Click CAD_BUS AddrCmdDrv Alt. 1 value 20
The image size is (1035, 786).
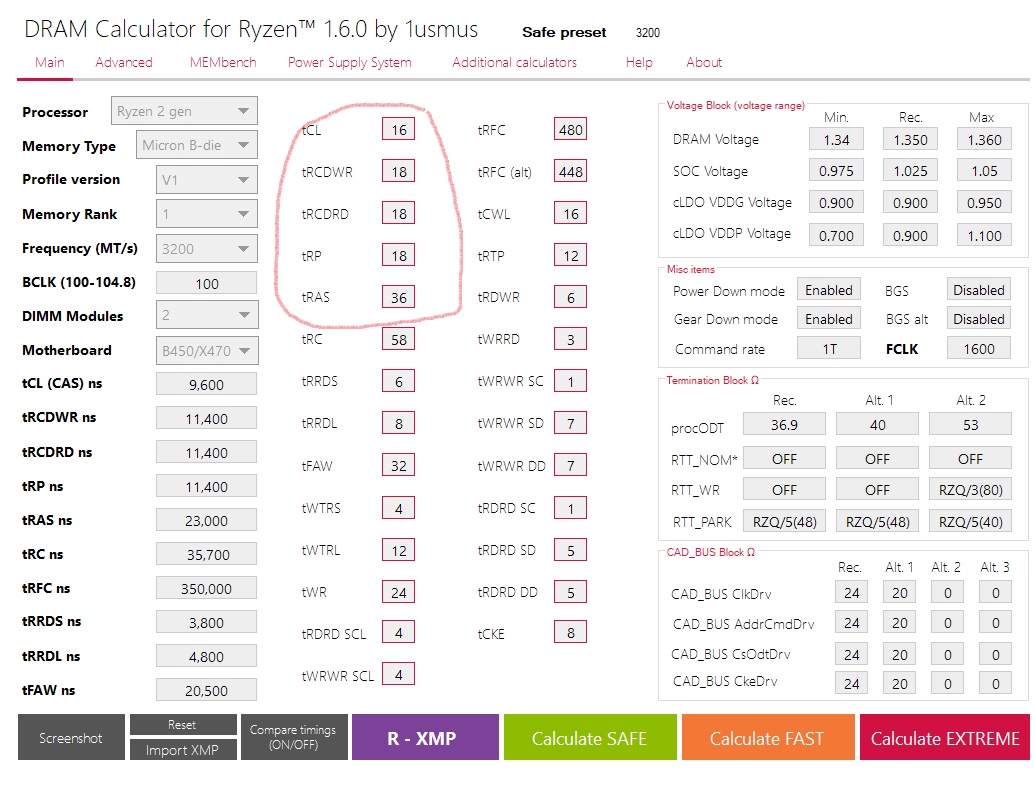[900, 622]
